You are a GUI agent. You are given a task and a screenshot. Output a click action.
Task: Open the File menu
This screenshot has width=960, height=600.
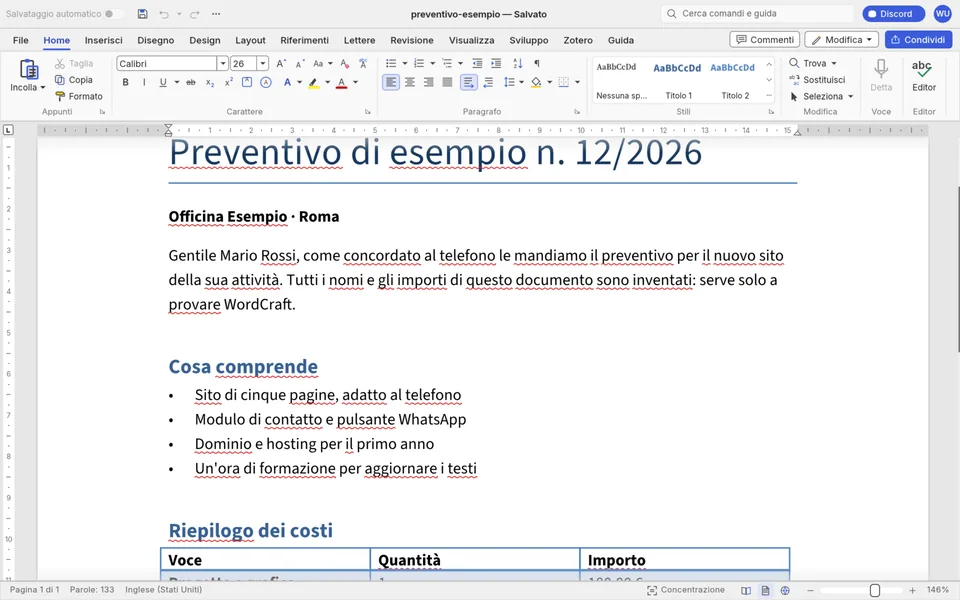click(x=21, y=40)
